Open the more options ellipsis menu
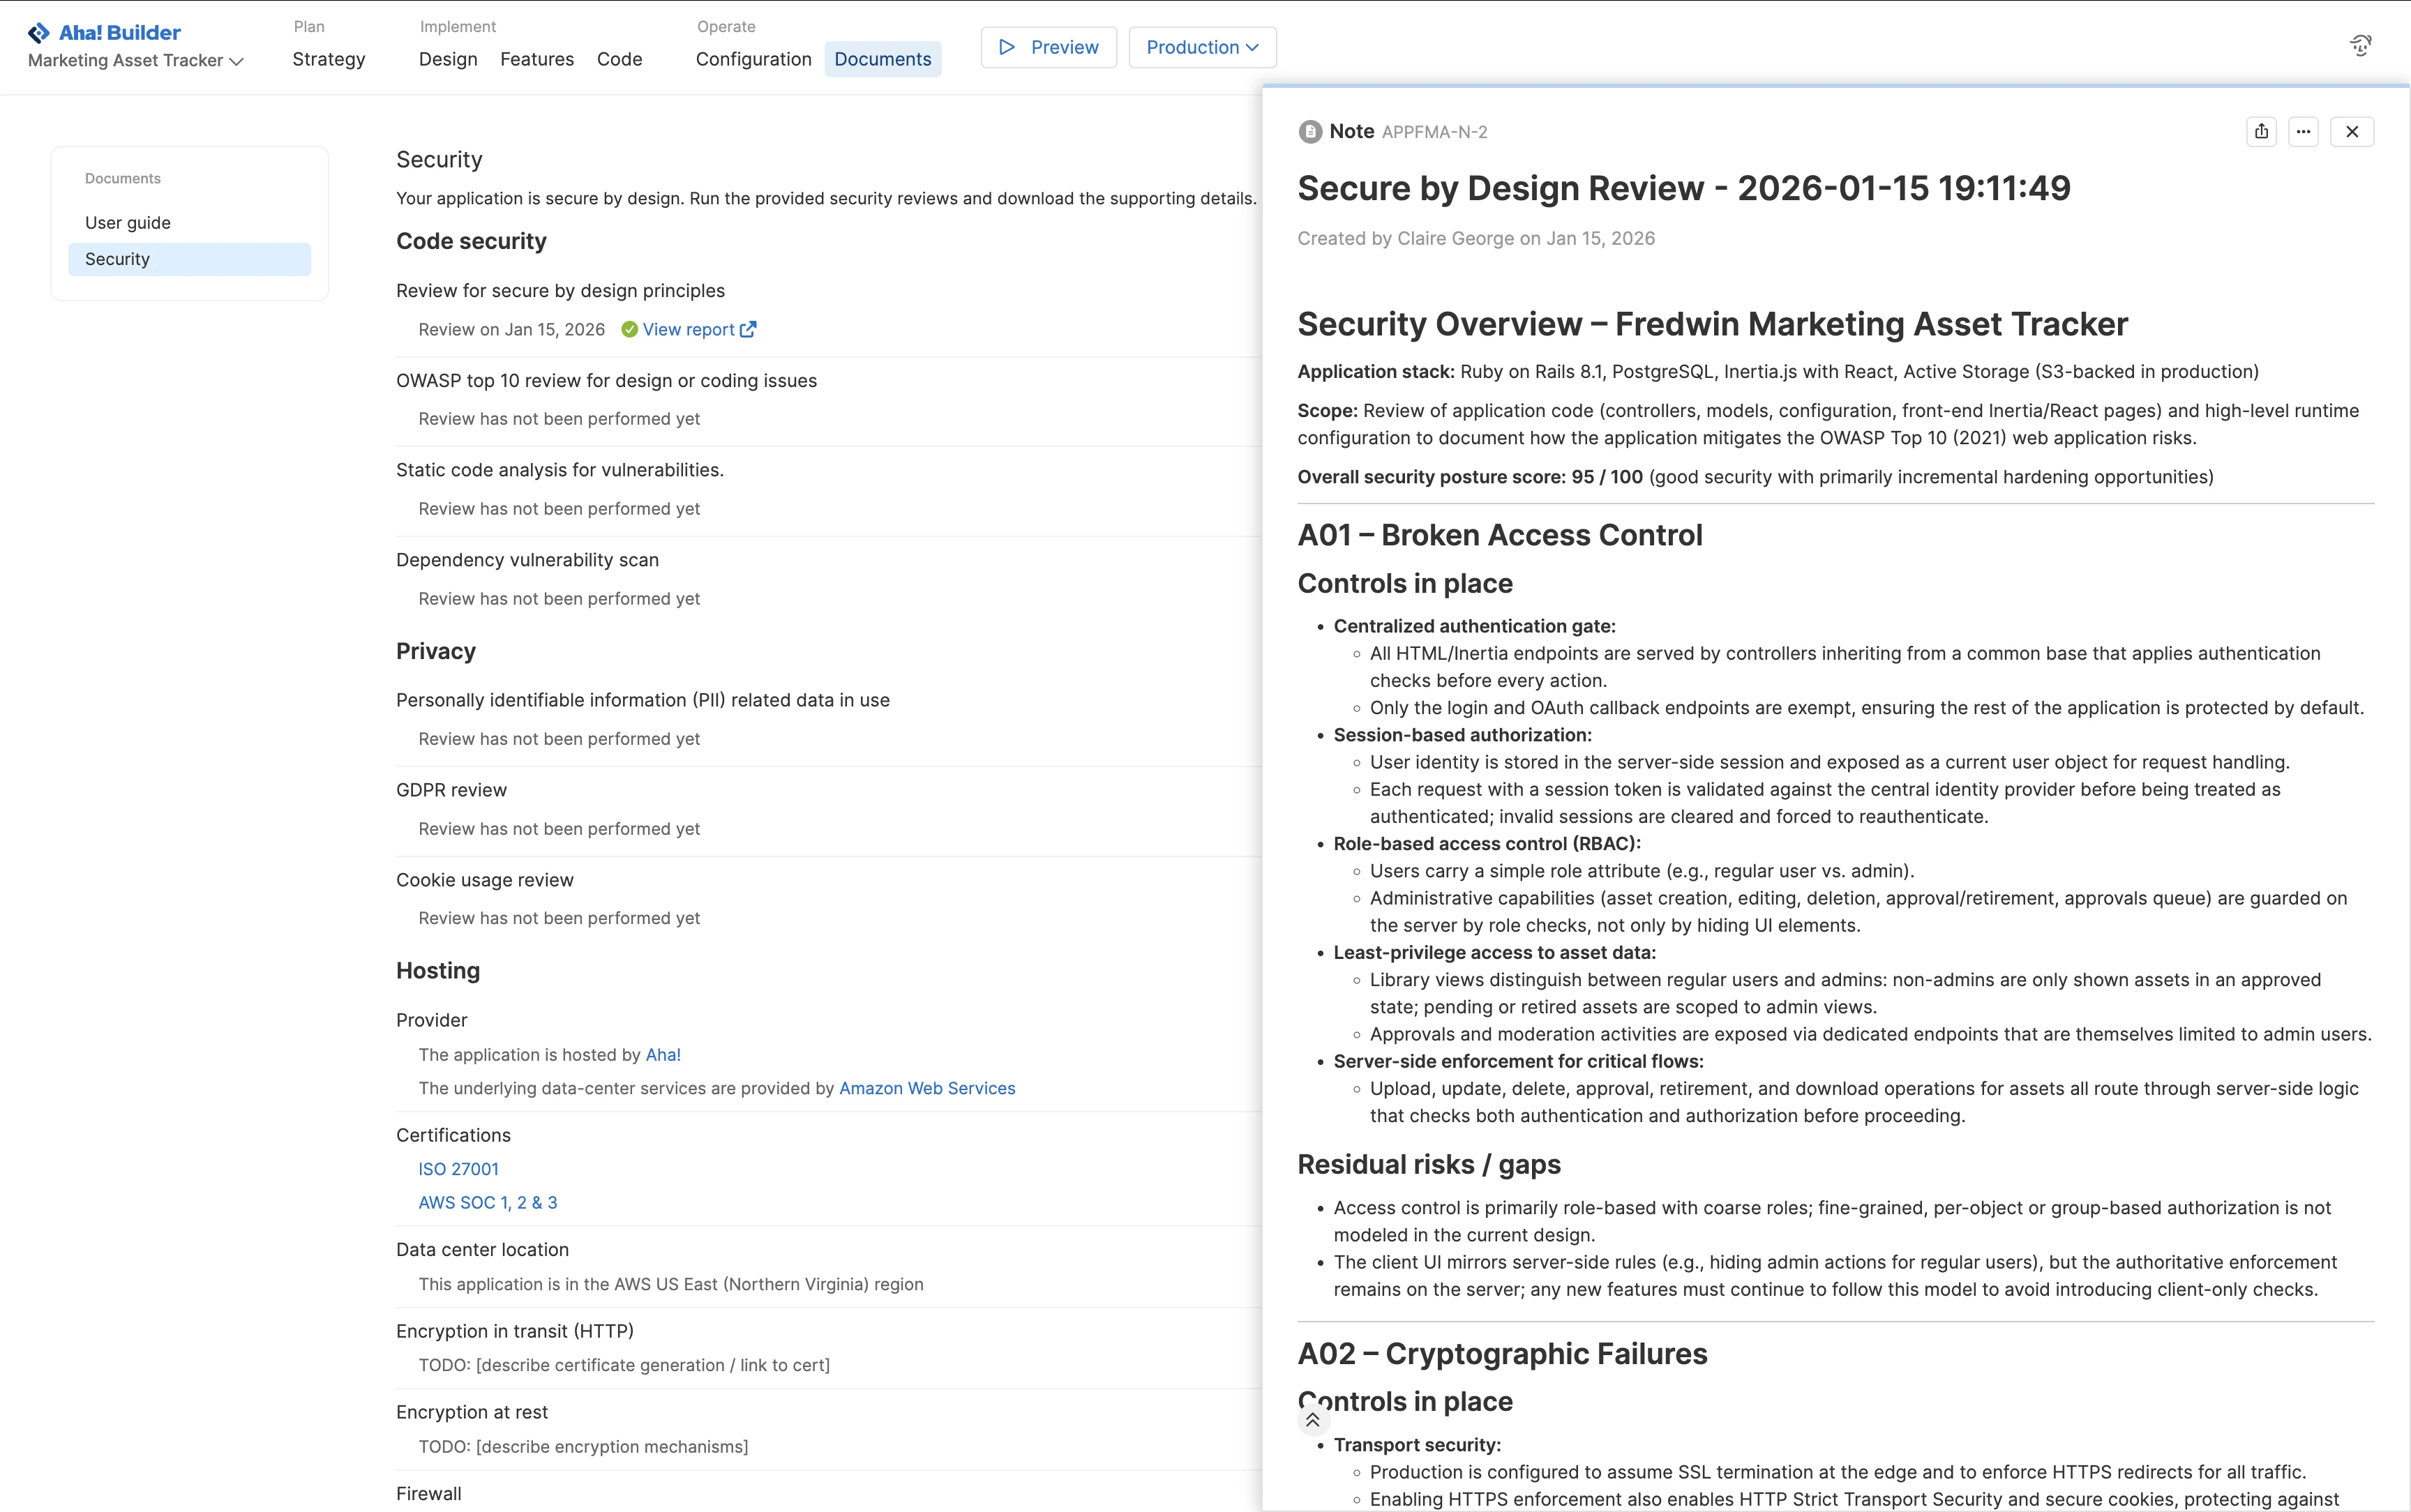The width and height of the screenshot is (2411, 1512). click(2303, 131)
